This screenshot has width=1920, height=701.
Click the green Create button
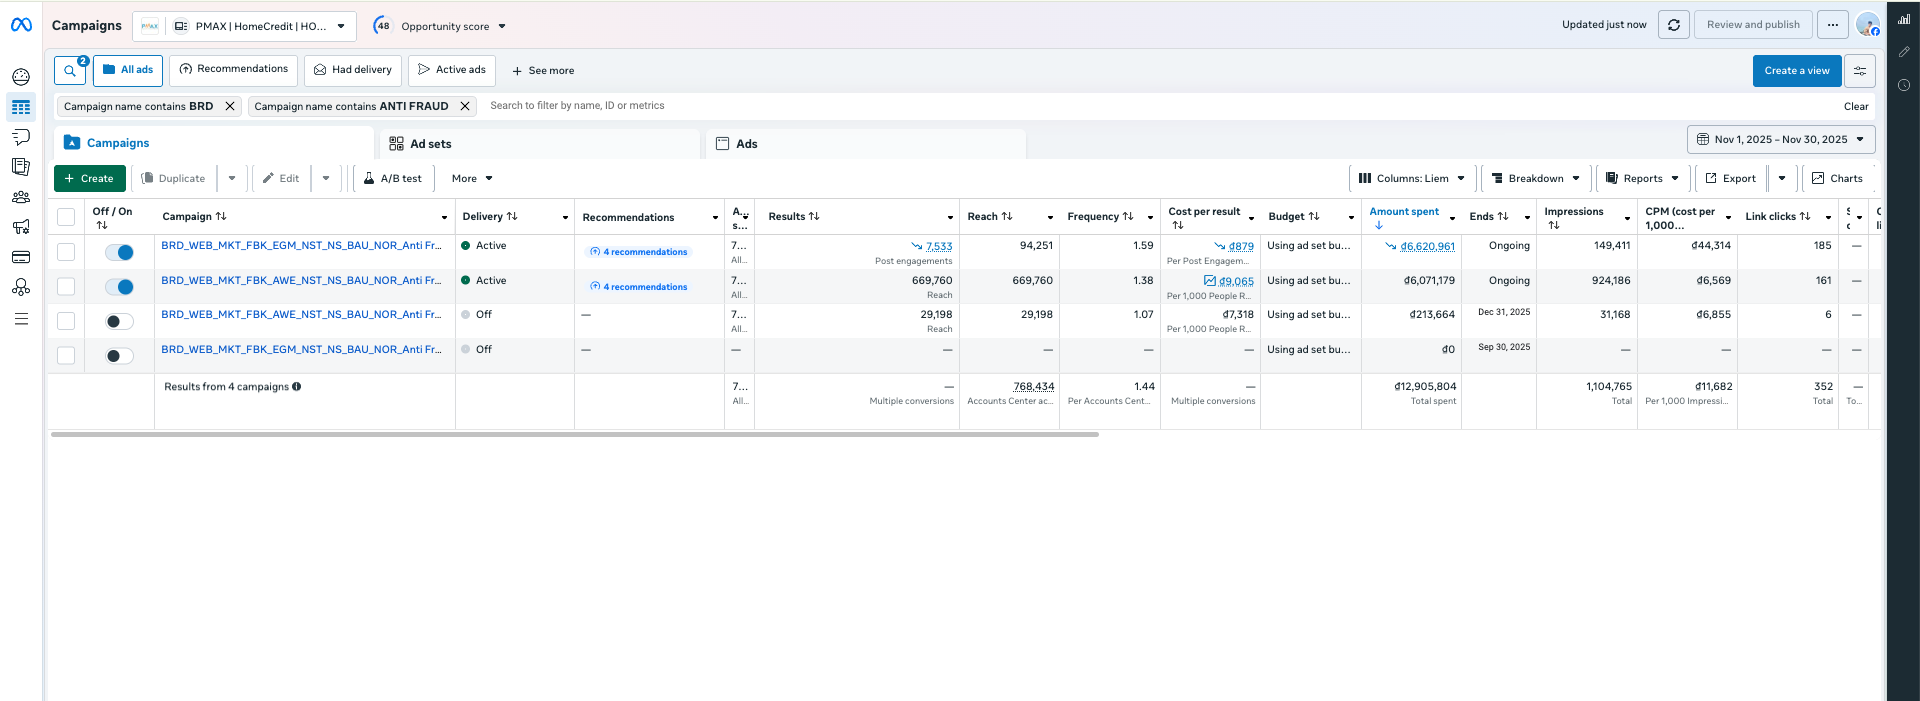click(x=89, y=179)
